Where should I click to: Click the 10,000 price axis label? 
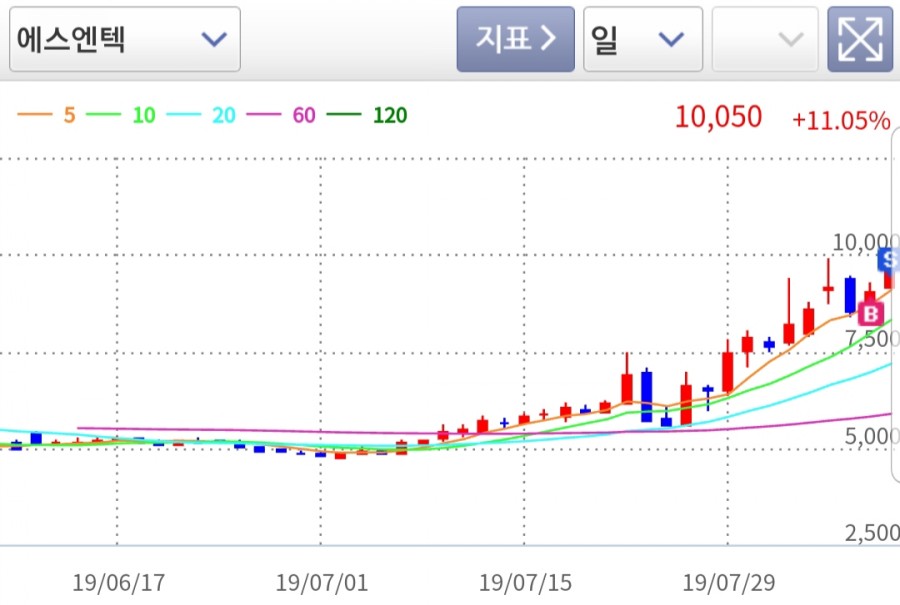coord(866,242)
